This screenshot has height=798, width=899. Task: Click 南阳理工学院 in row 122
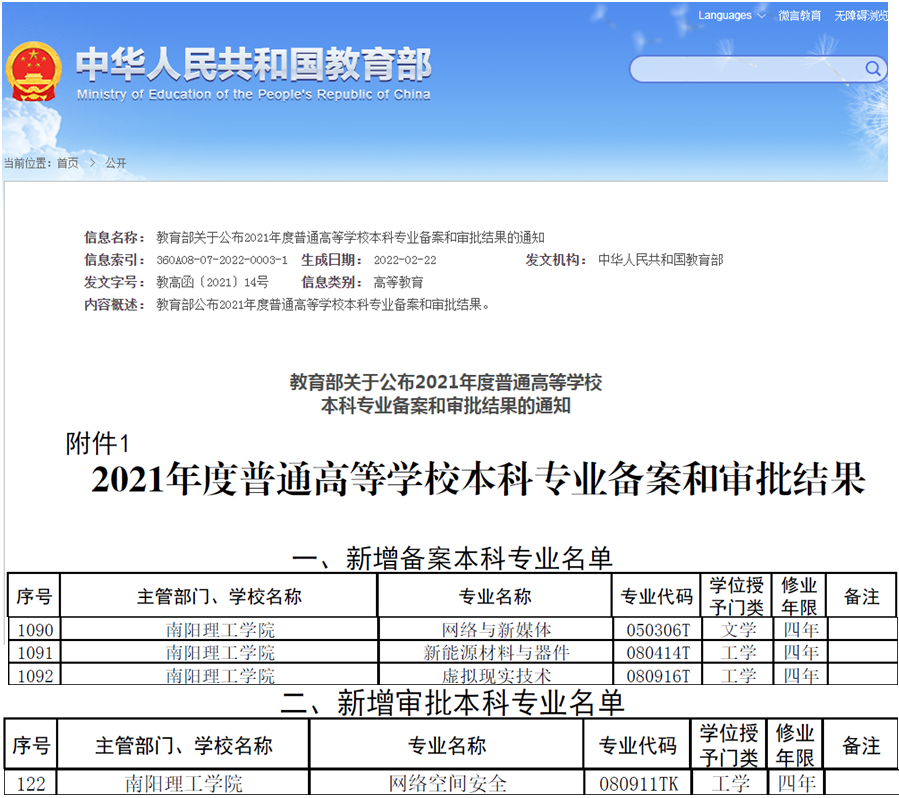184,783
